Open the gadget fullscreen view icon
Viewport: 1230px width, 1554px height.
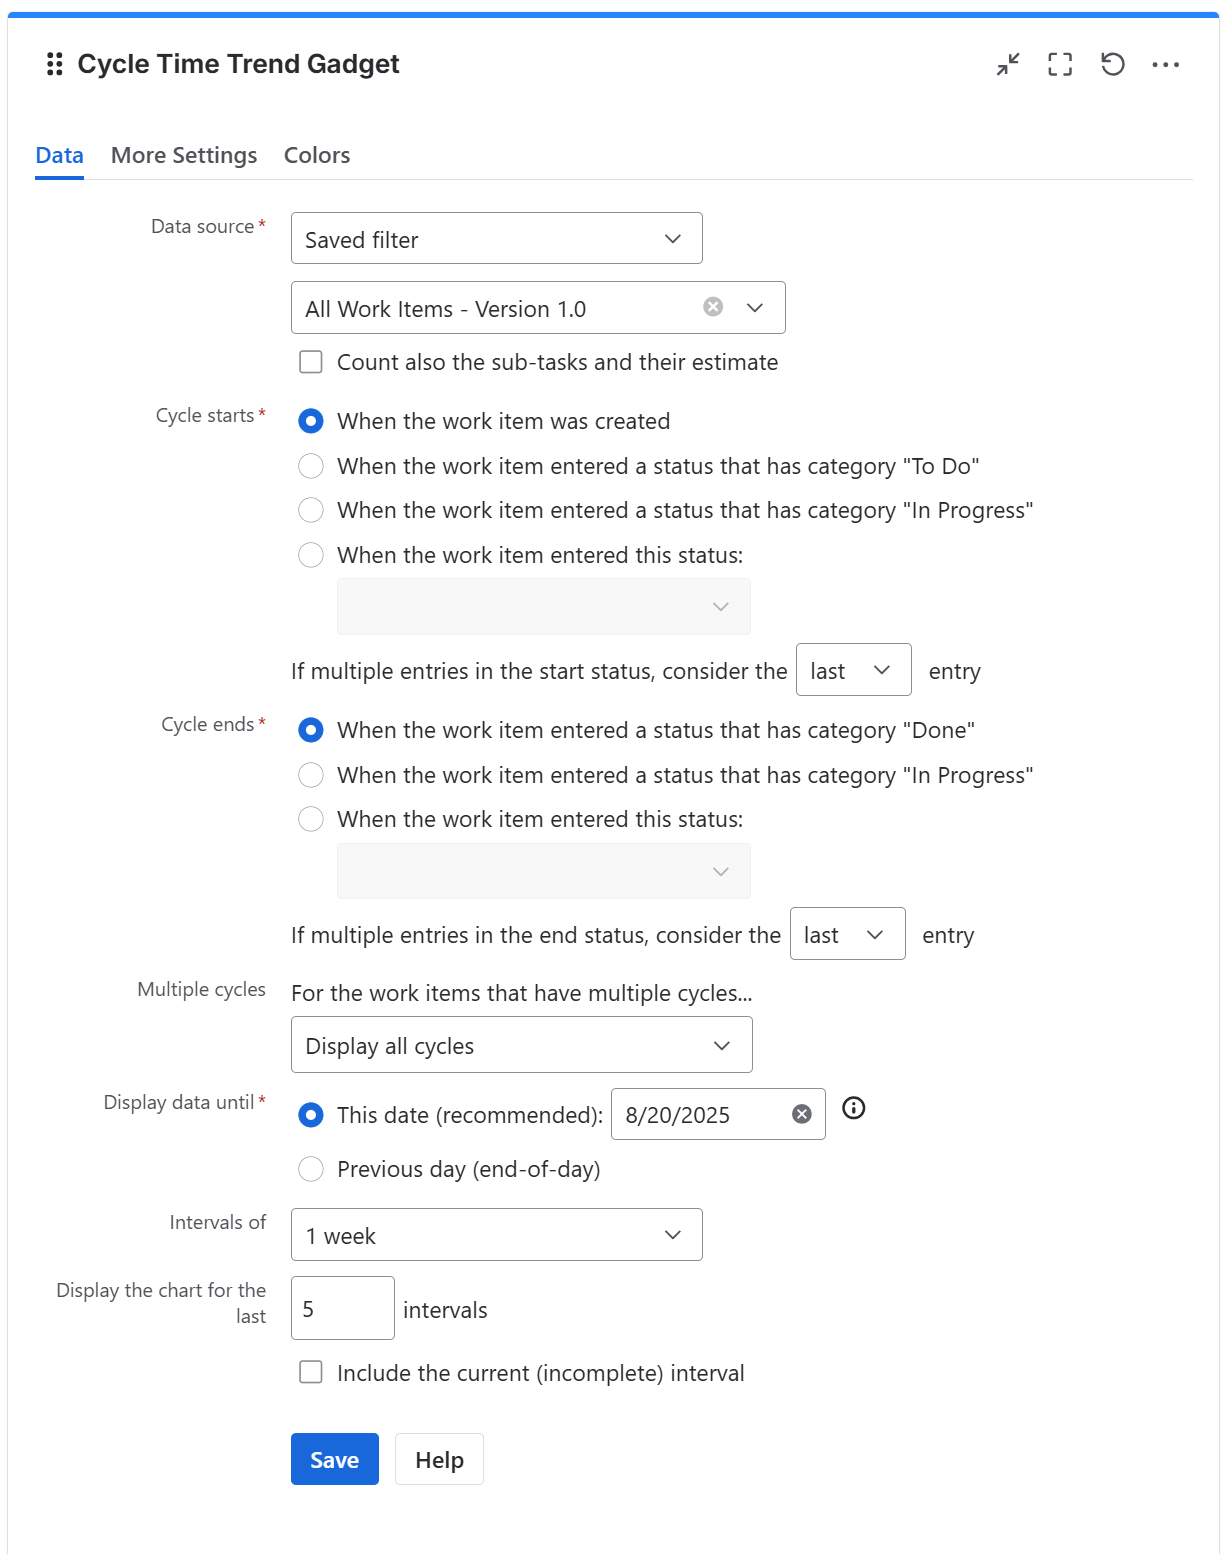1060,64
